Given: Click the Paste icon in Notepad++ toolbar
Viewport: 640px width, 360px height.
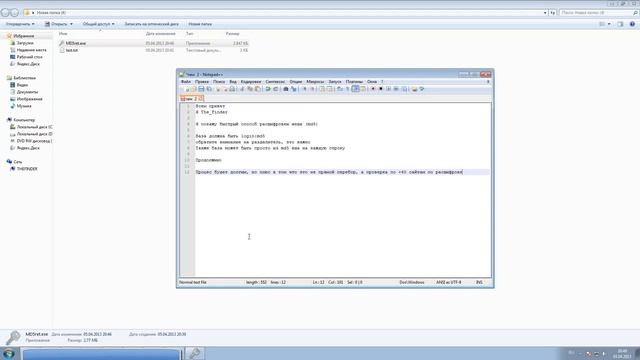Looking at the screenshot, I should click(x=258, y=89).
